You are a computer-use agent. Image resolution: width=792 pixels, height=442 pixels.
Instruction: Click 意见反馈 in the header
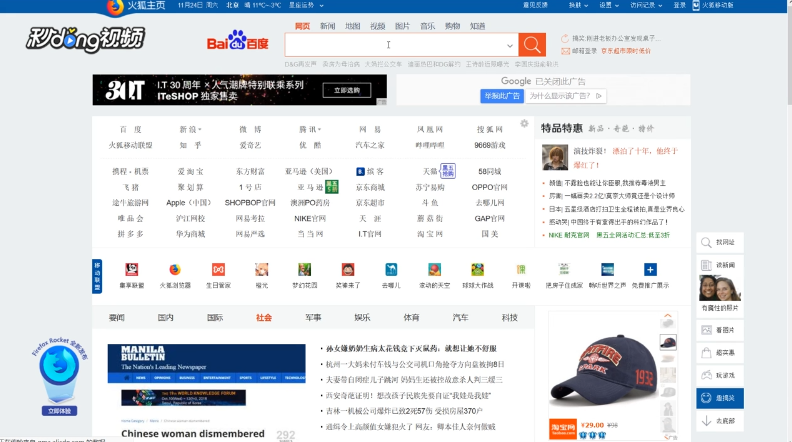point(535,5)
